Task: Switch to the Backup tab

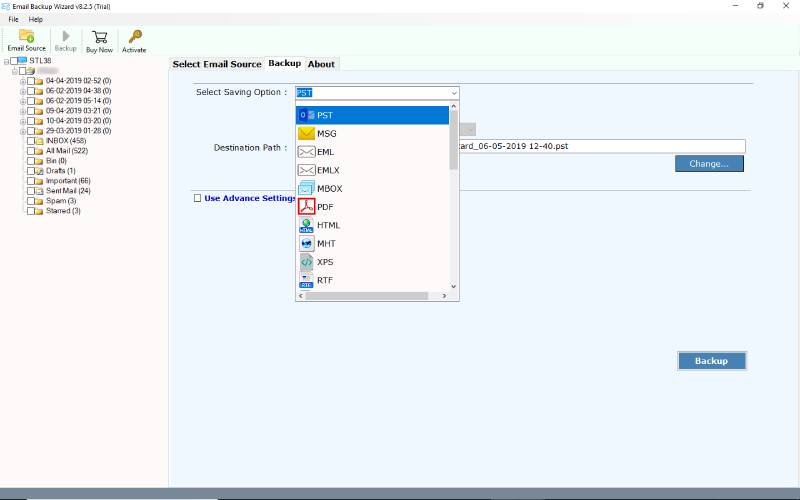Action: click(x=285, y=63)
